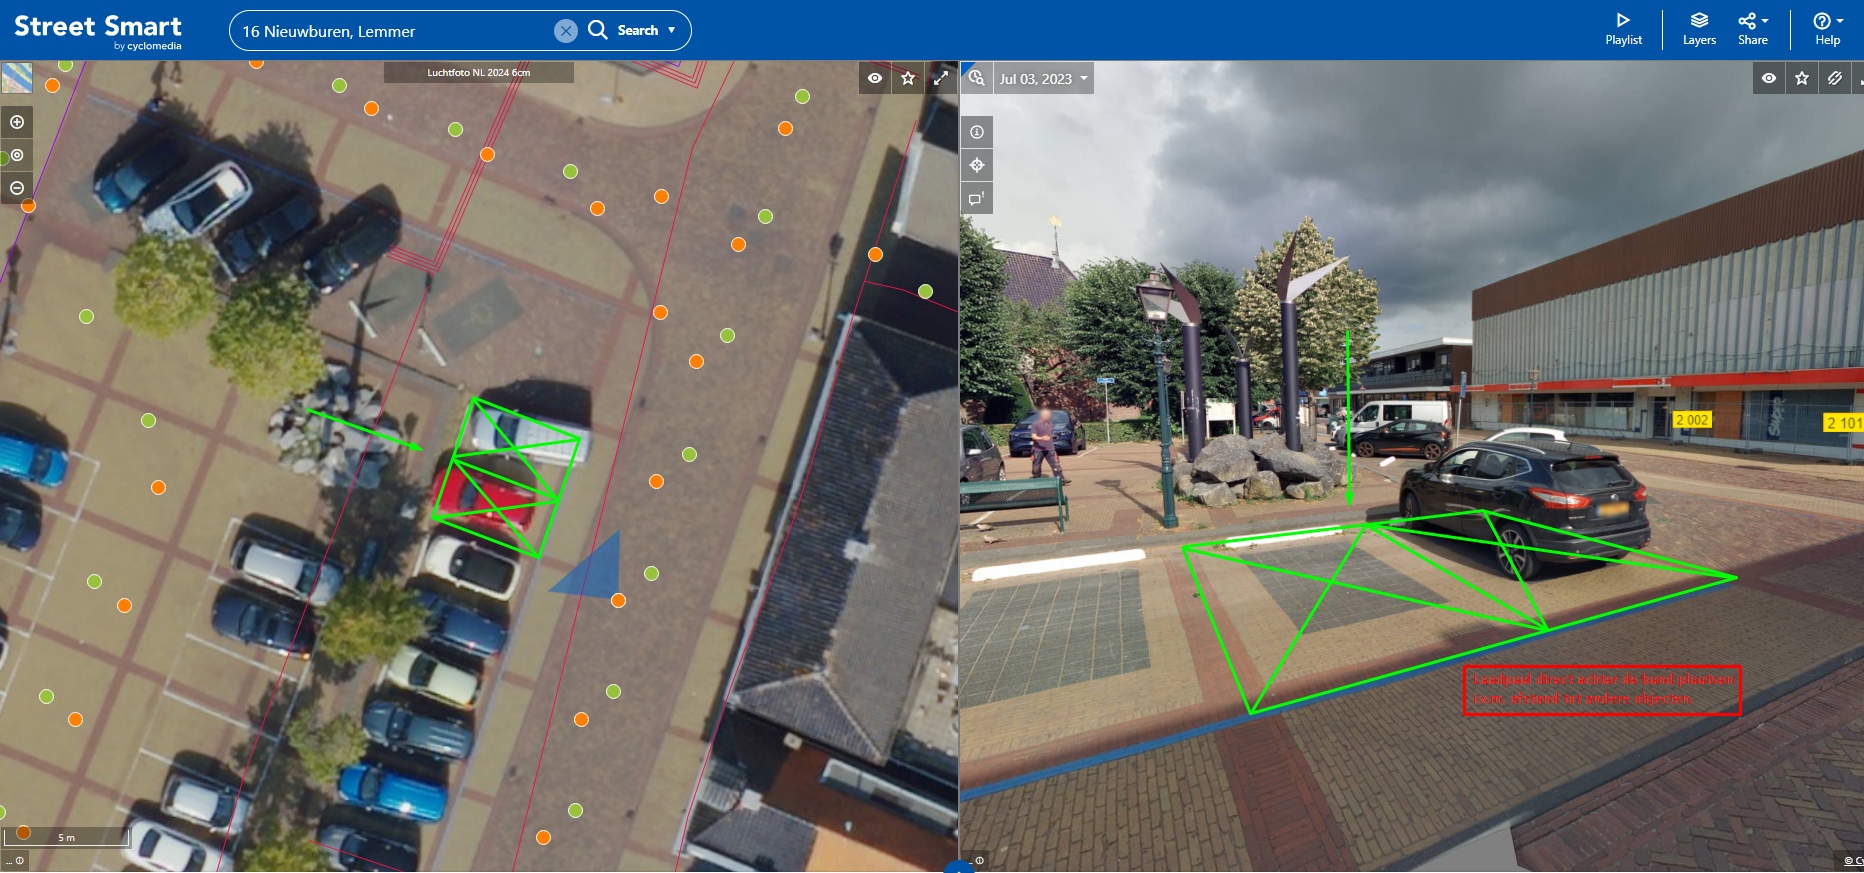Viewport: 1864px width, 873px height.
Task: Open the Layers panel
Action: pyautogui.click(x=1699, y=29)
